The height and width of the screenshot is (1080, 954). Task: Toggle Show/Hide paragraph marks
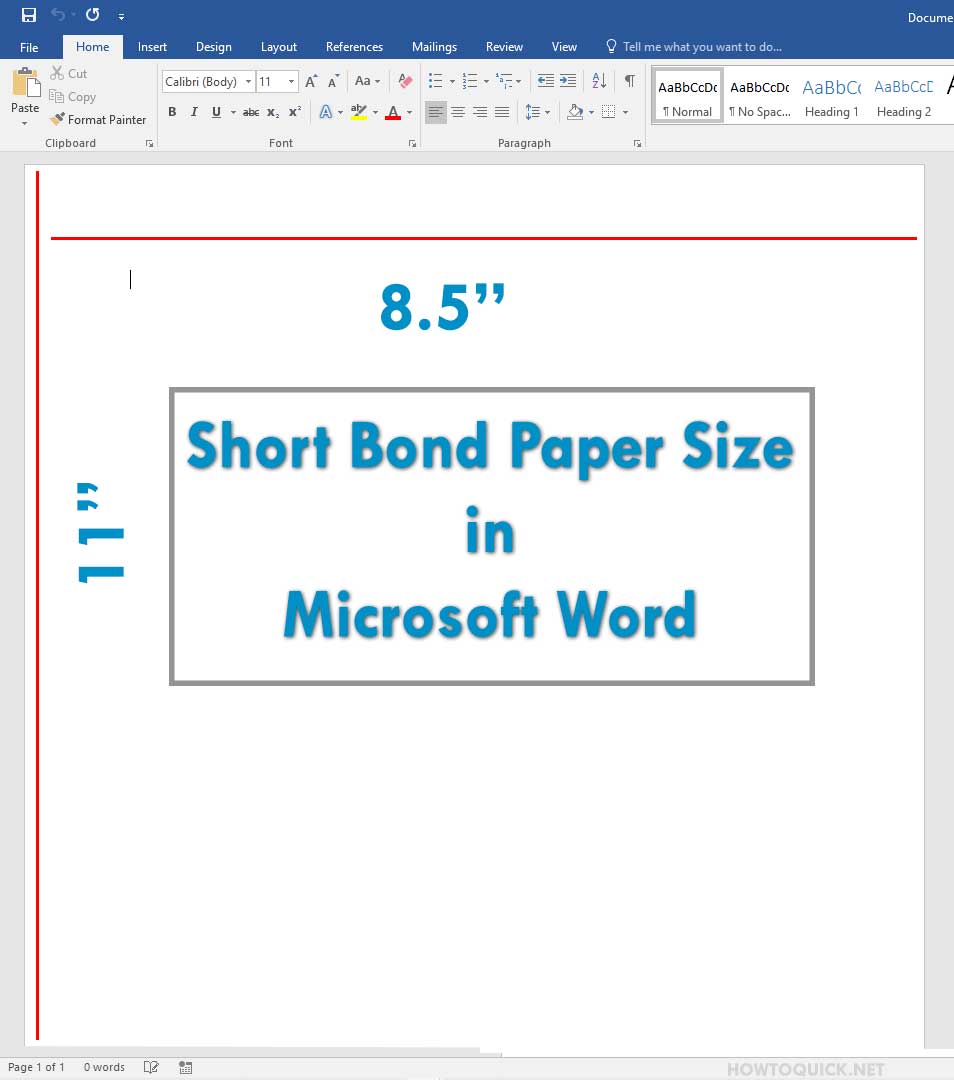[630, 81]
